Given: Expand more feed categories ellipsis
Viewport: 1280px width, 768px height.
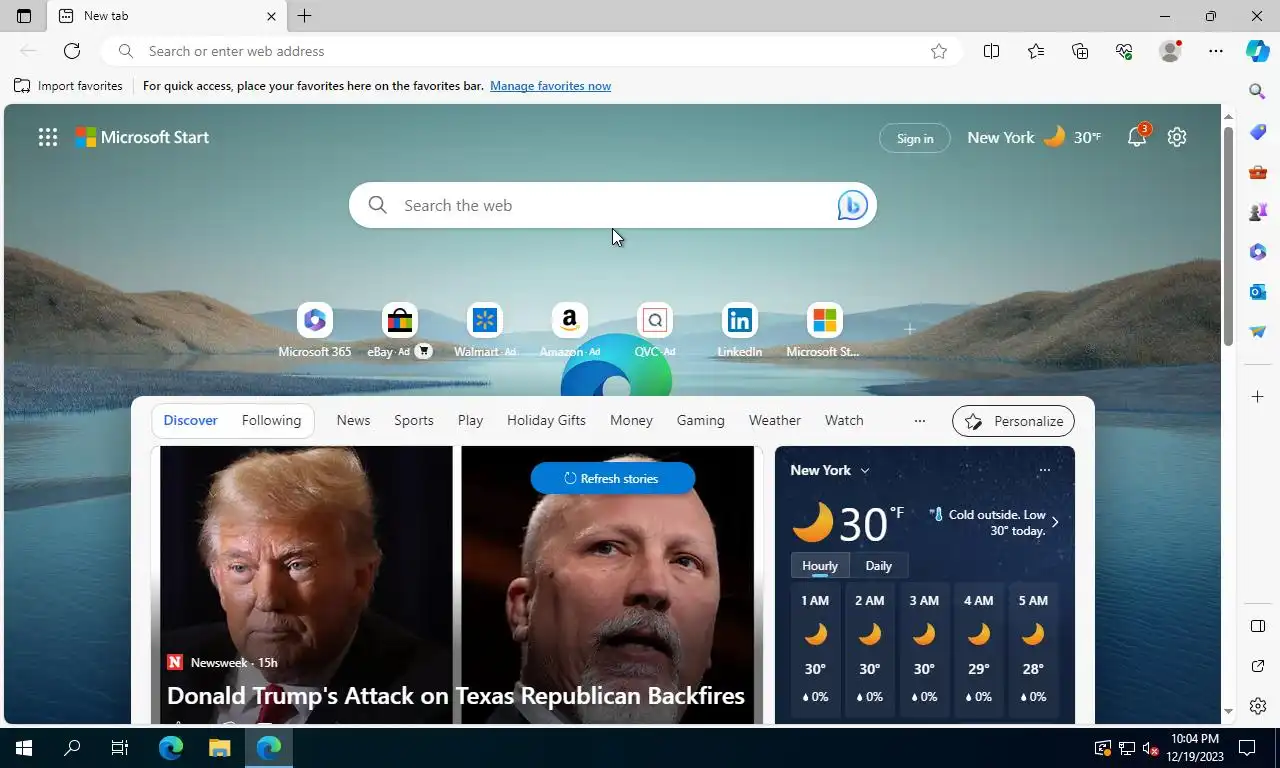Looking at the screenshot, I should [920, 421].
